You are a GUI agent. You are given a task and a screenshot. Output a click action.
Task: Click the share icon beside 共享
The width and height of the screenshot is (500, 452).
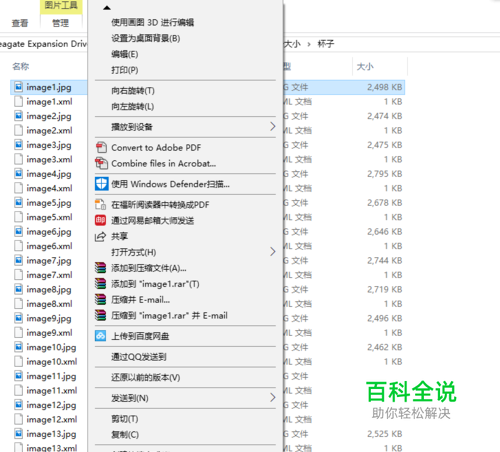coord(100,236)
